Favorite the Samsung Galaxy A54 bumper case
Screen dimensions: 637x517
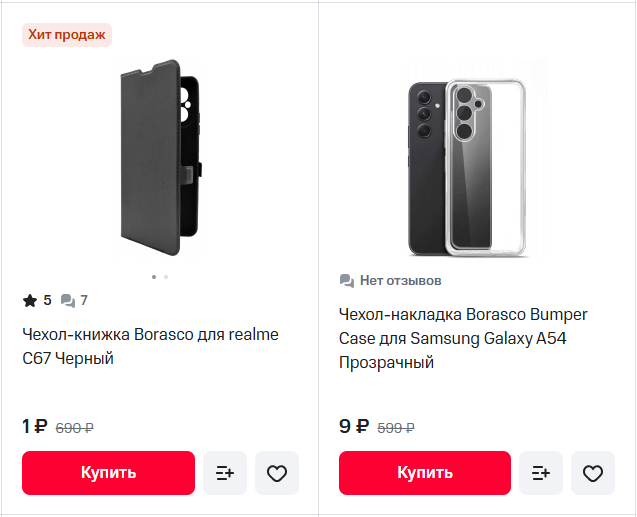coord(593,473)
